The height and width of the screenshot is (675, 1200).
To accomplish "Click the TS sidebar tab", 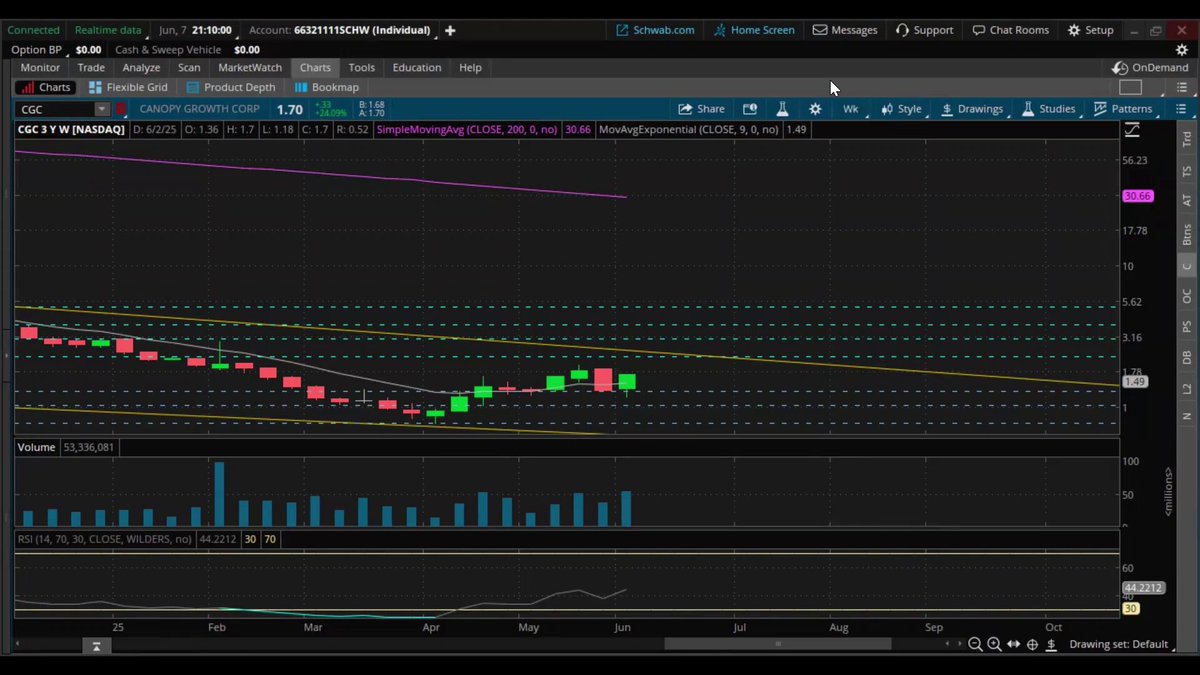I will coord(1187,172).
